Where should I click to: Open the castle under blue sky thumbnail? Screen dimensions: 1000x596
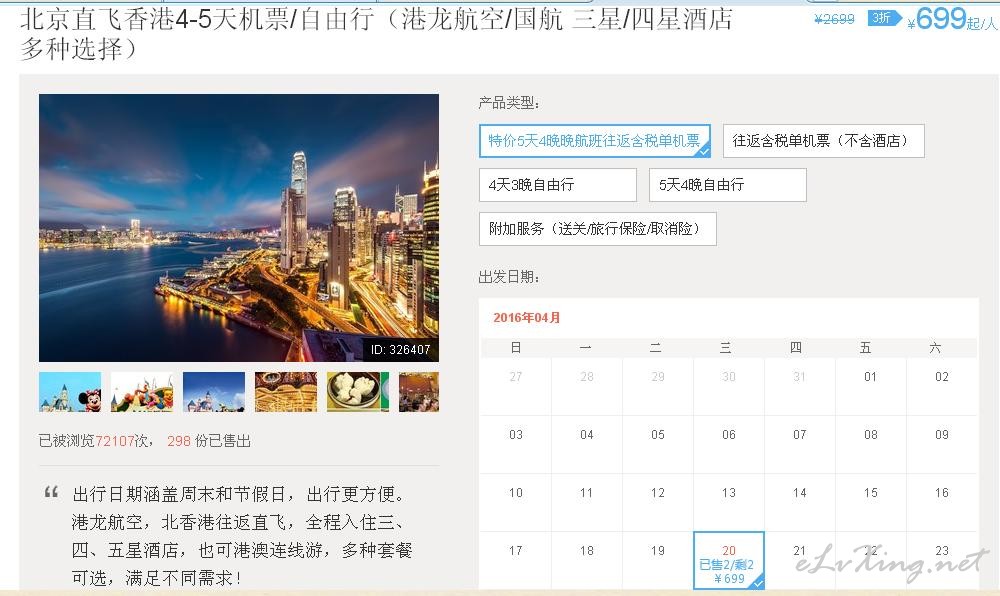[x=214, y=392]
